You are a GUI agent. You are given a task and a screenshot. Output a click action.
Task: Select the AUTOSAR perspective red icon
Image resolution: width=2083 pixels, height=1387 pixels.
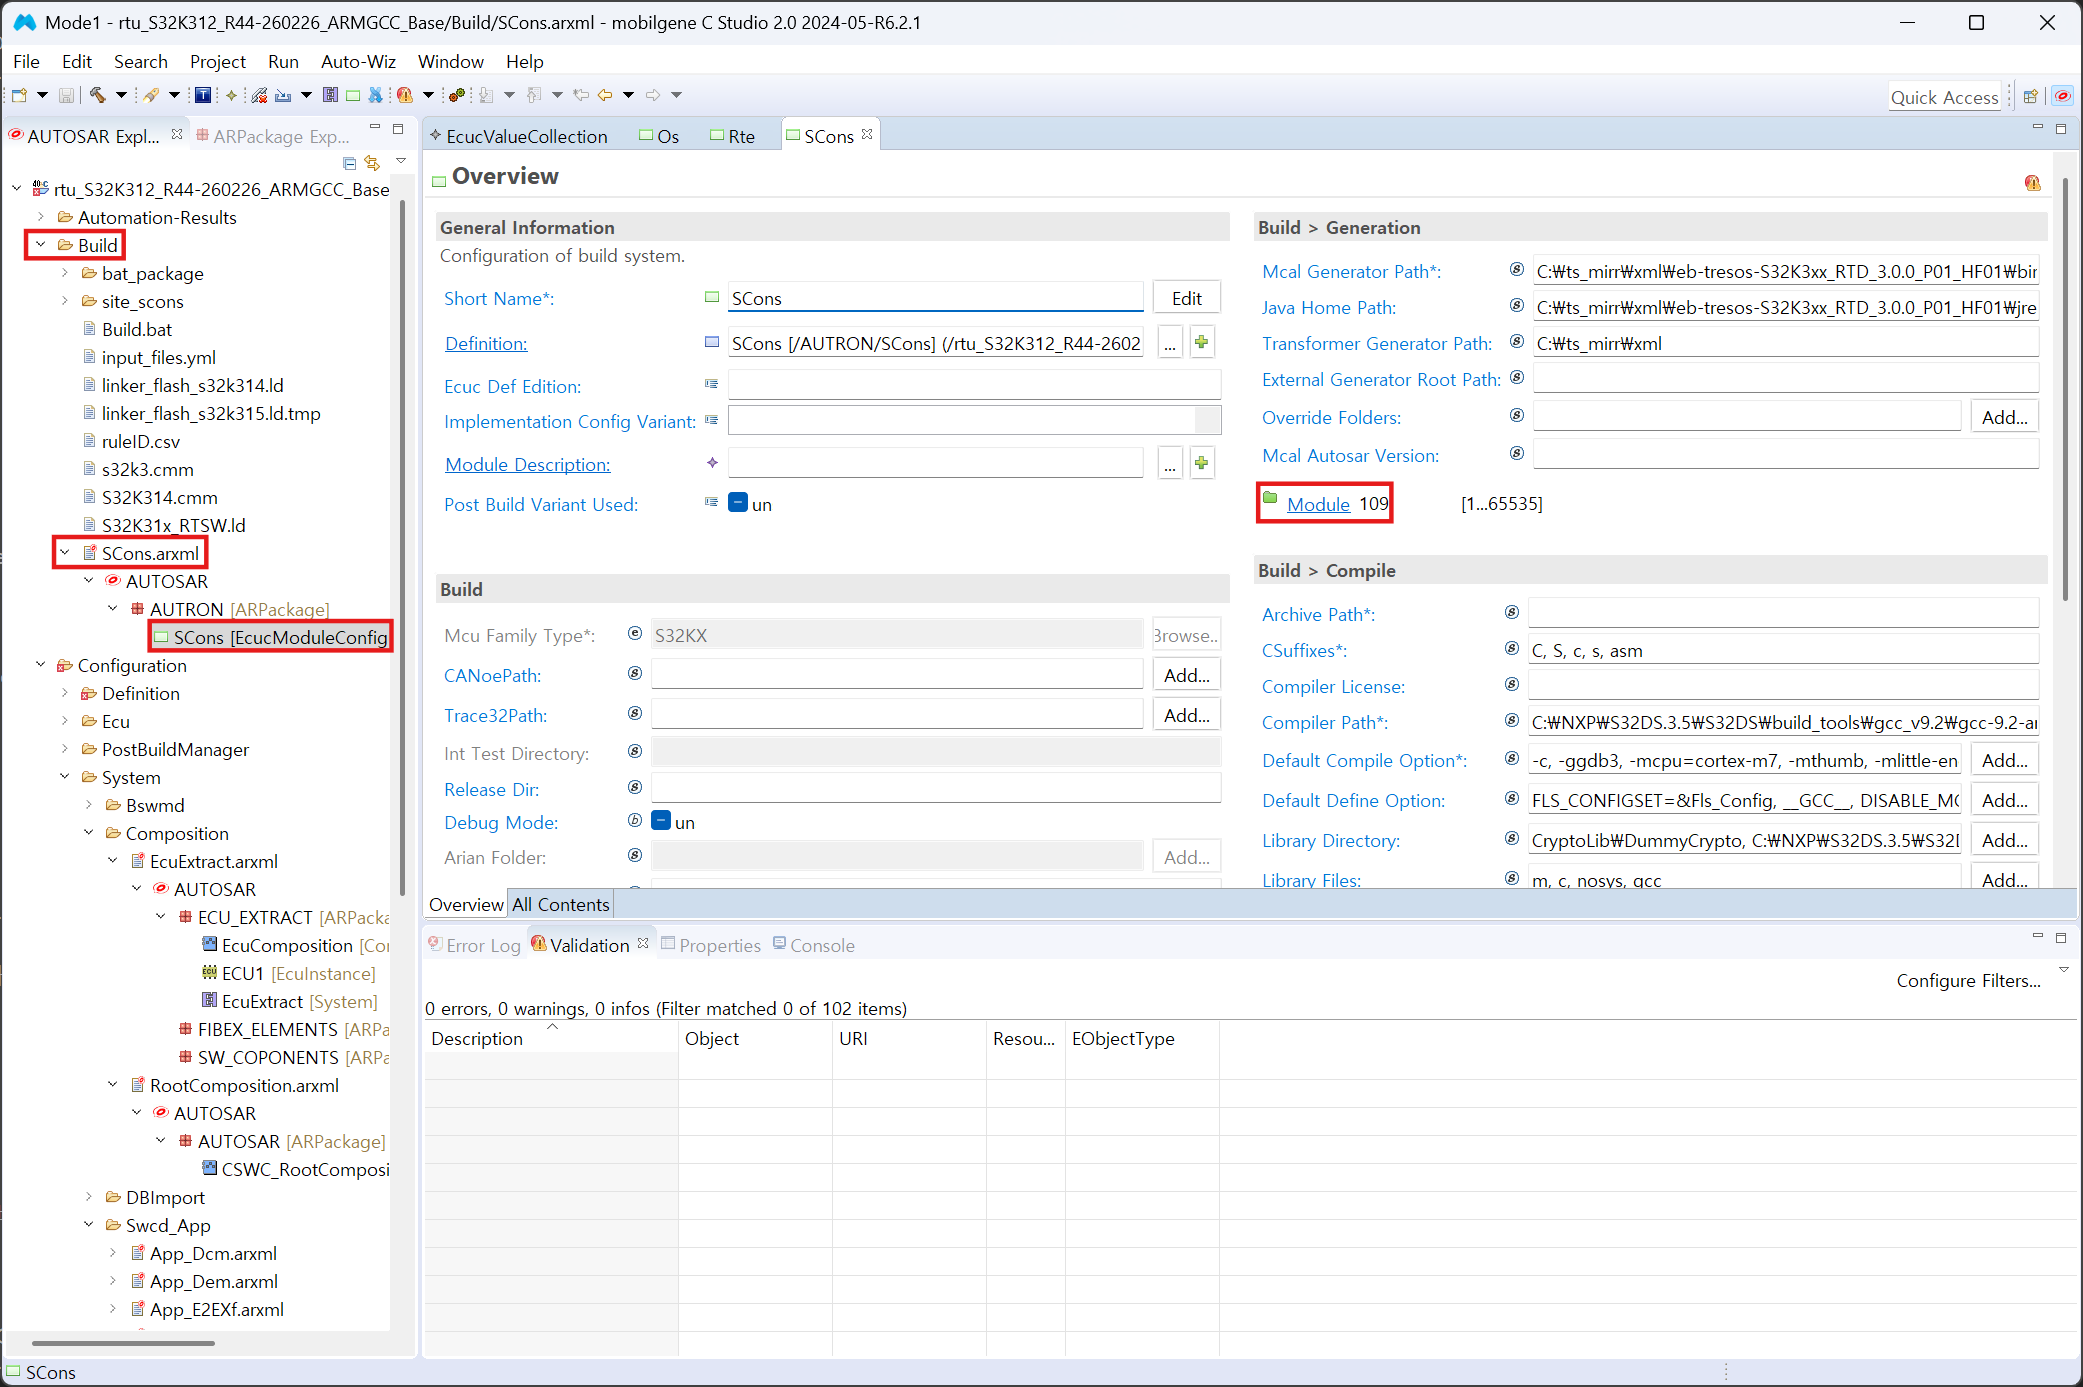(x=2062, y=96)
